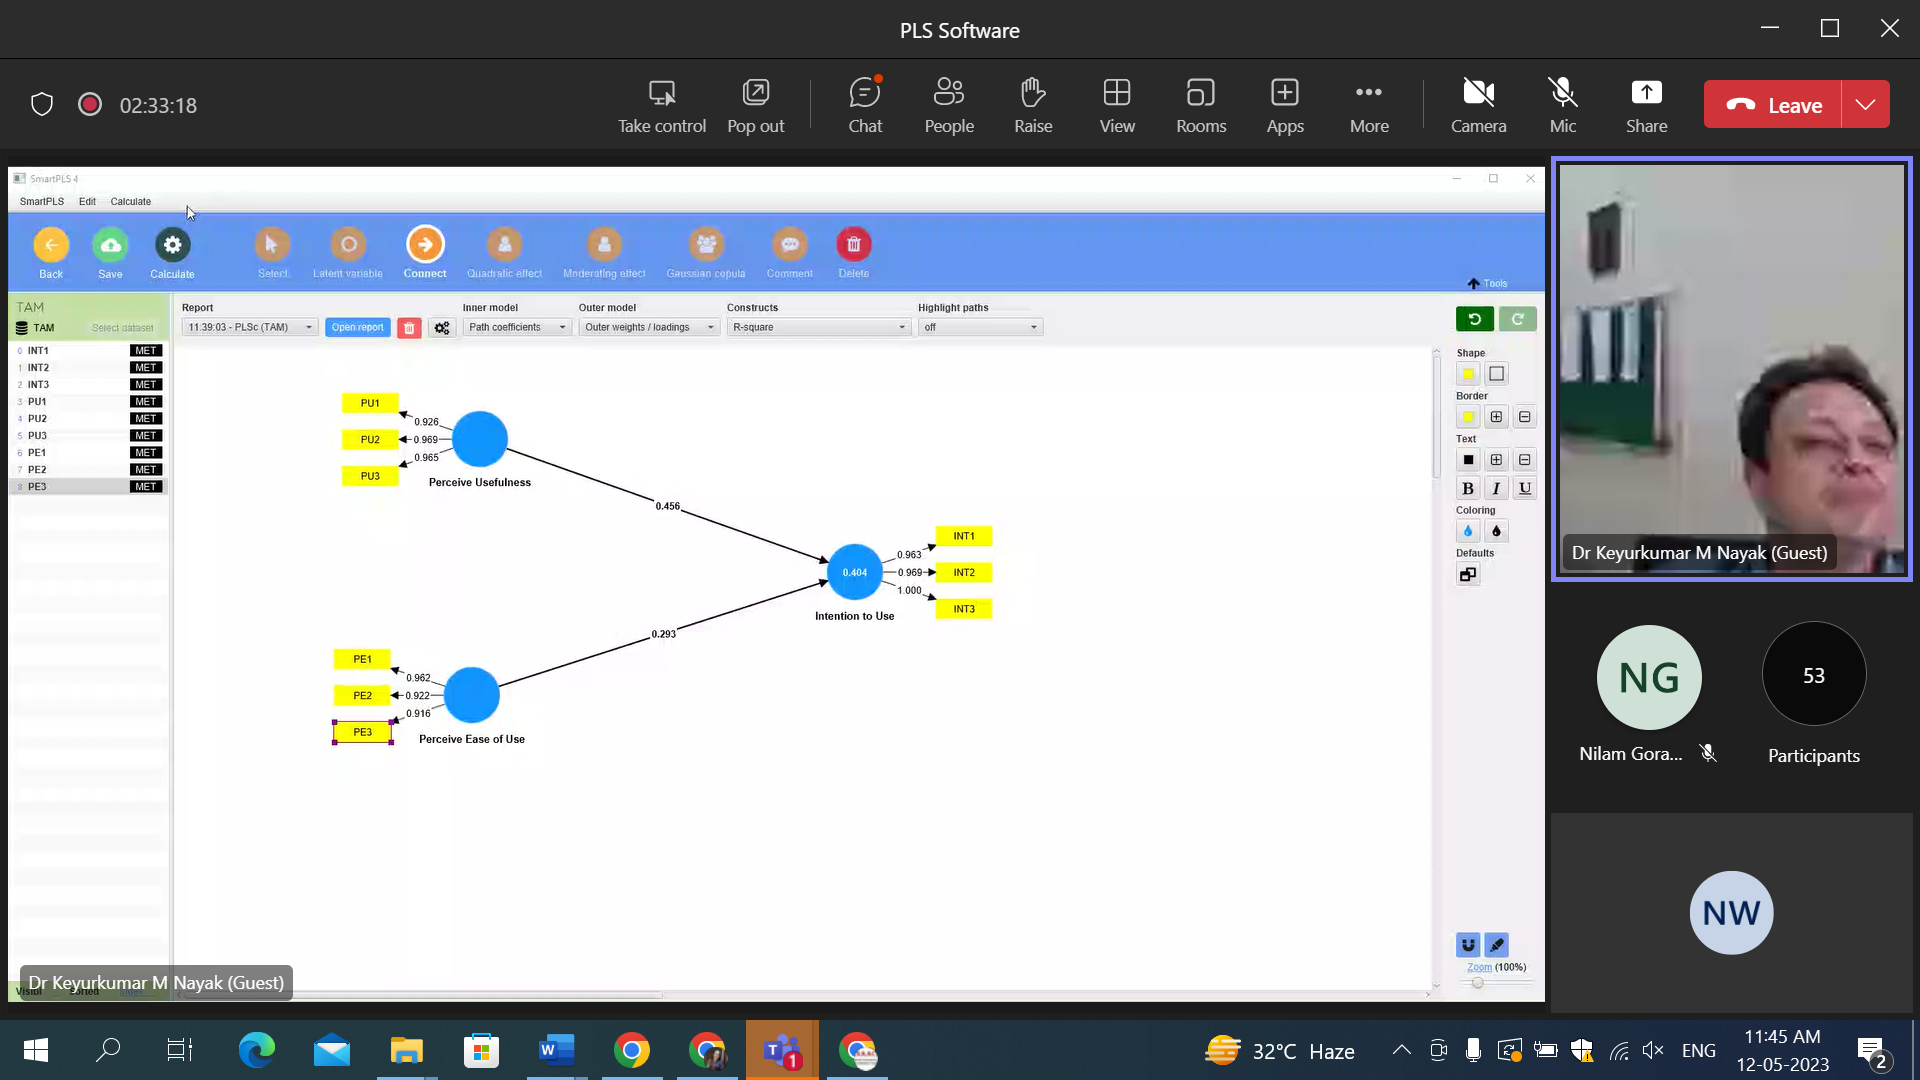The width and height of the screenshot is (1920, 1080).
Task: Toggle bold text formatting
Action: [x=1467, y=488]
